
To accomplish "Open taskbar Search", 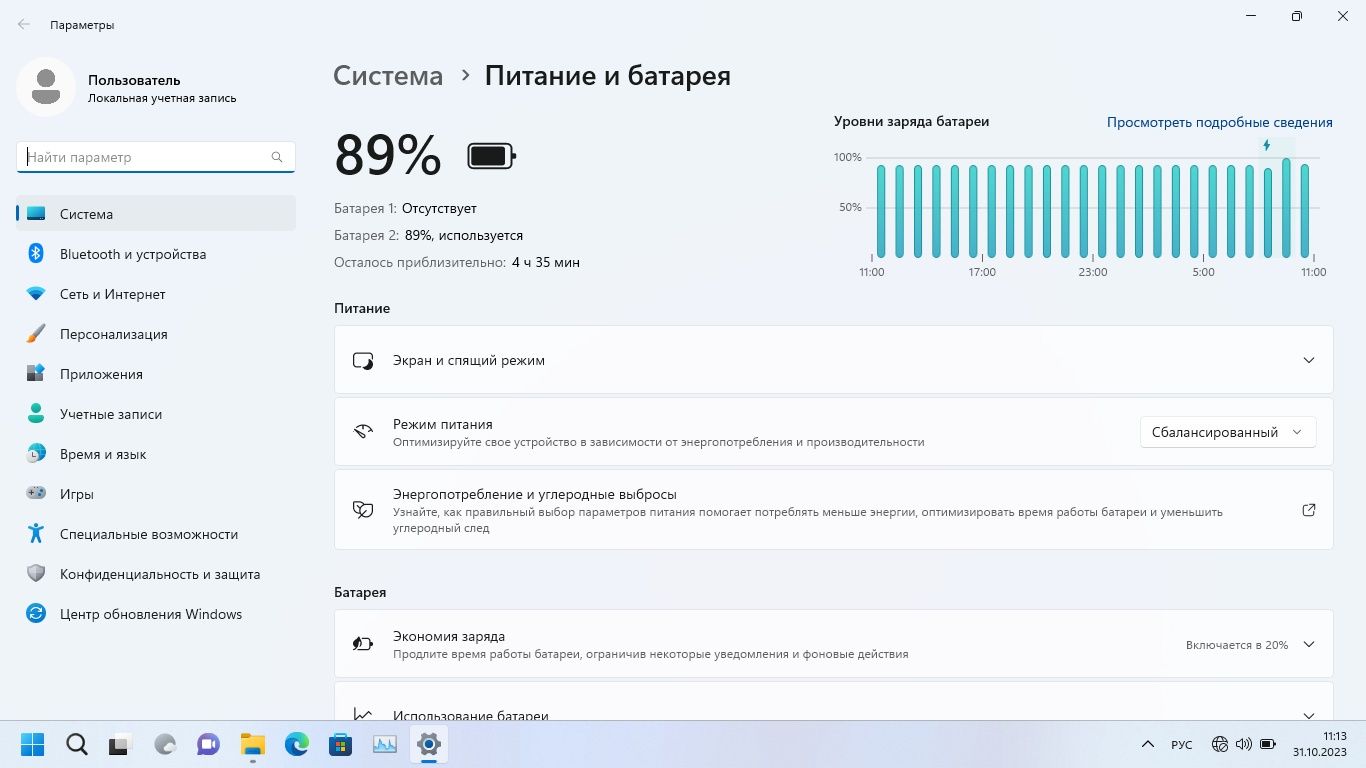I will 77,744.
